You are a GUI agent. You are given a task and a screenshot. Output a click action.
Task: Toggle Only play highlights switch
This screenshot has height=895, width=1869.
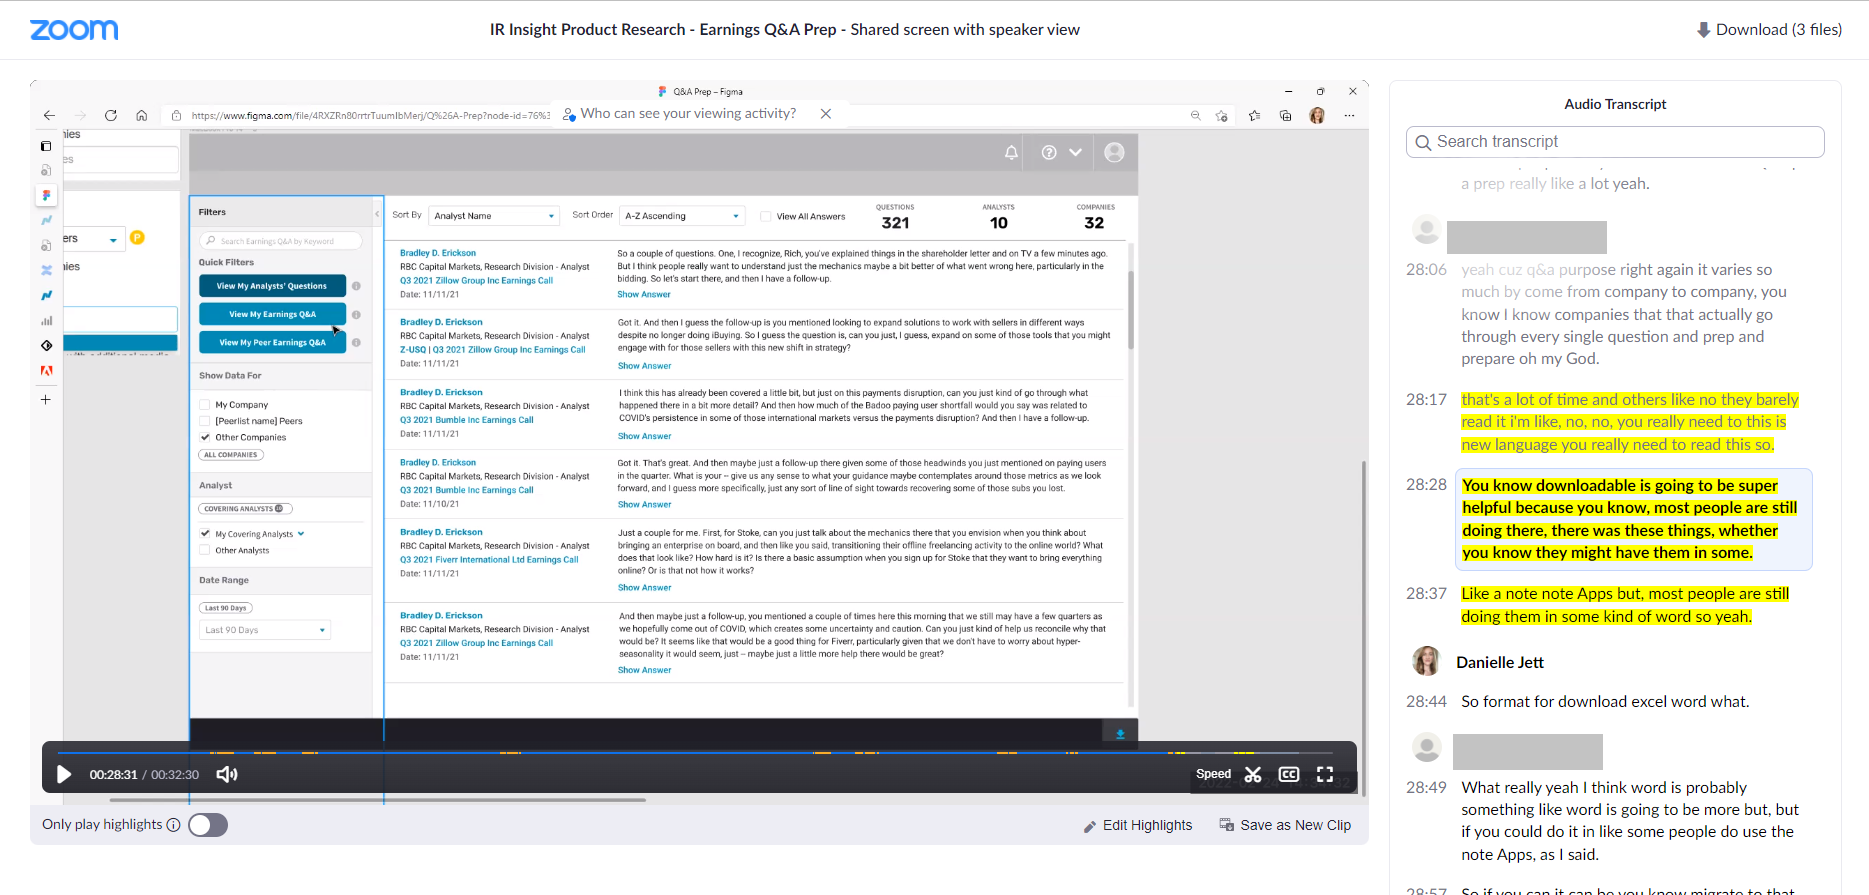point(208,825)
